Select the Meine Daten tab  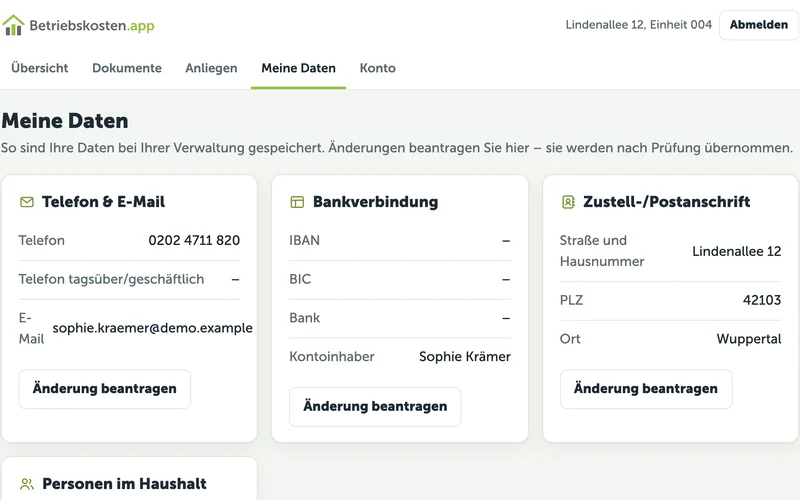click(x=298, y=68)
